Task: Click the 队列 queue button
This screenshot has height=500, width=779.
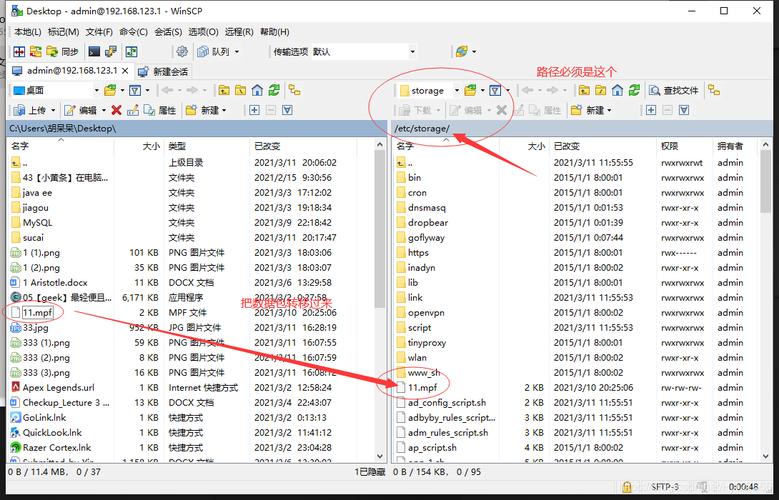Action: [214, 52]
